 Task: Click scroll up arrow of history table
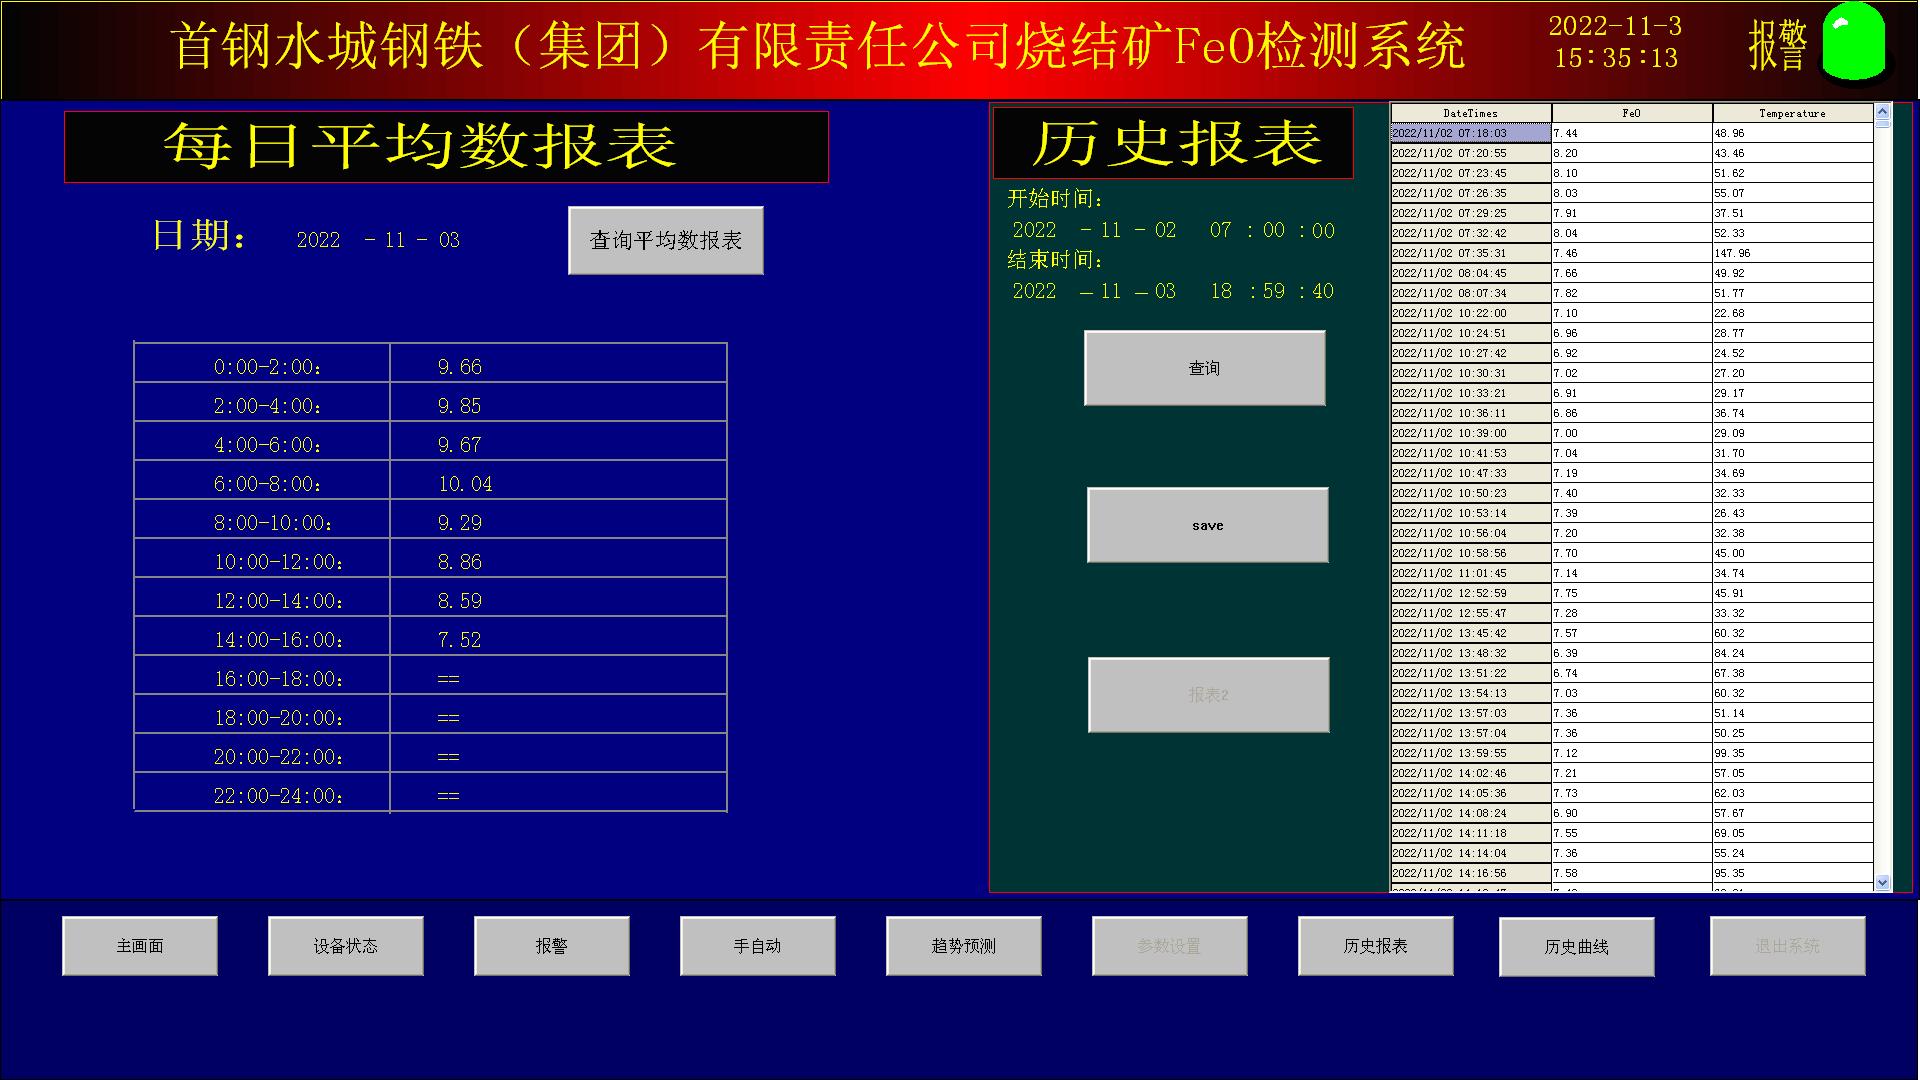1883,111
